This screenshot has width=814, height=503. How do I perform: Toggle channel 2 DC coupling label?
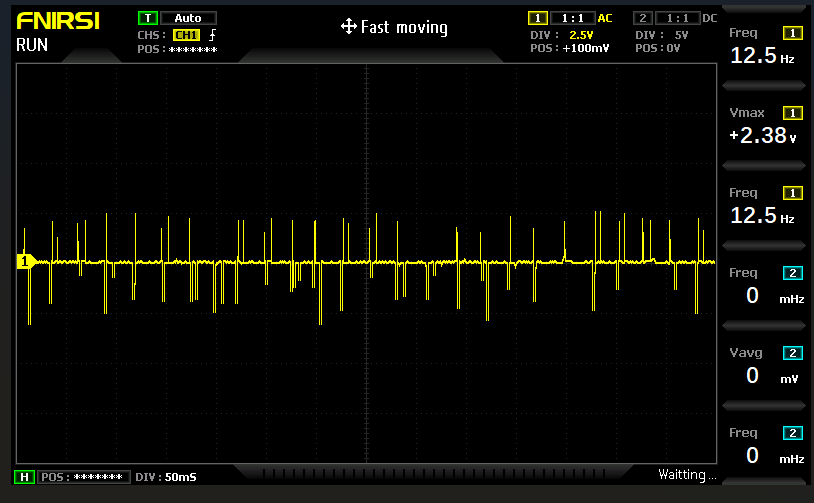point(709,18)
